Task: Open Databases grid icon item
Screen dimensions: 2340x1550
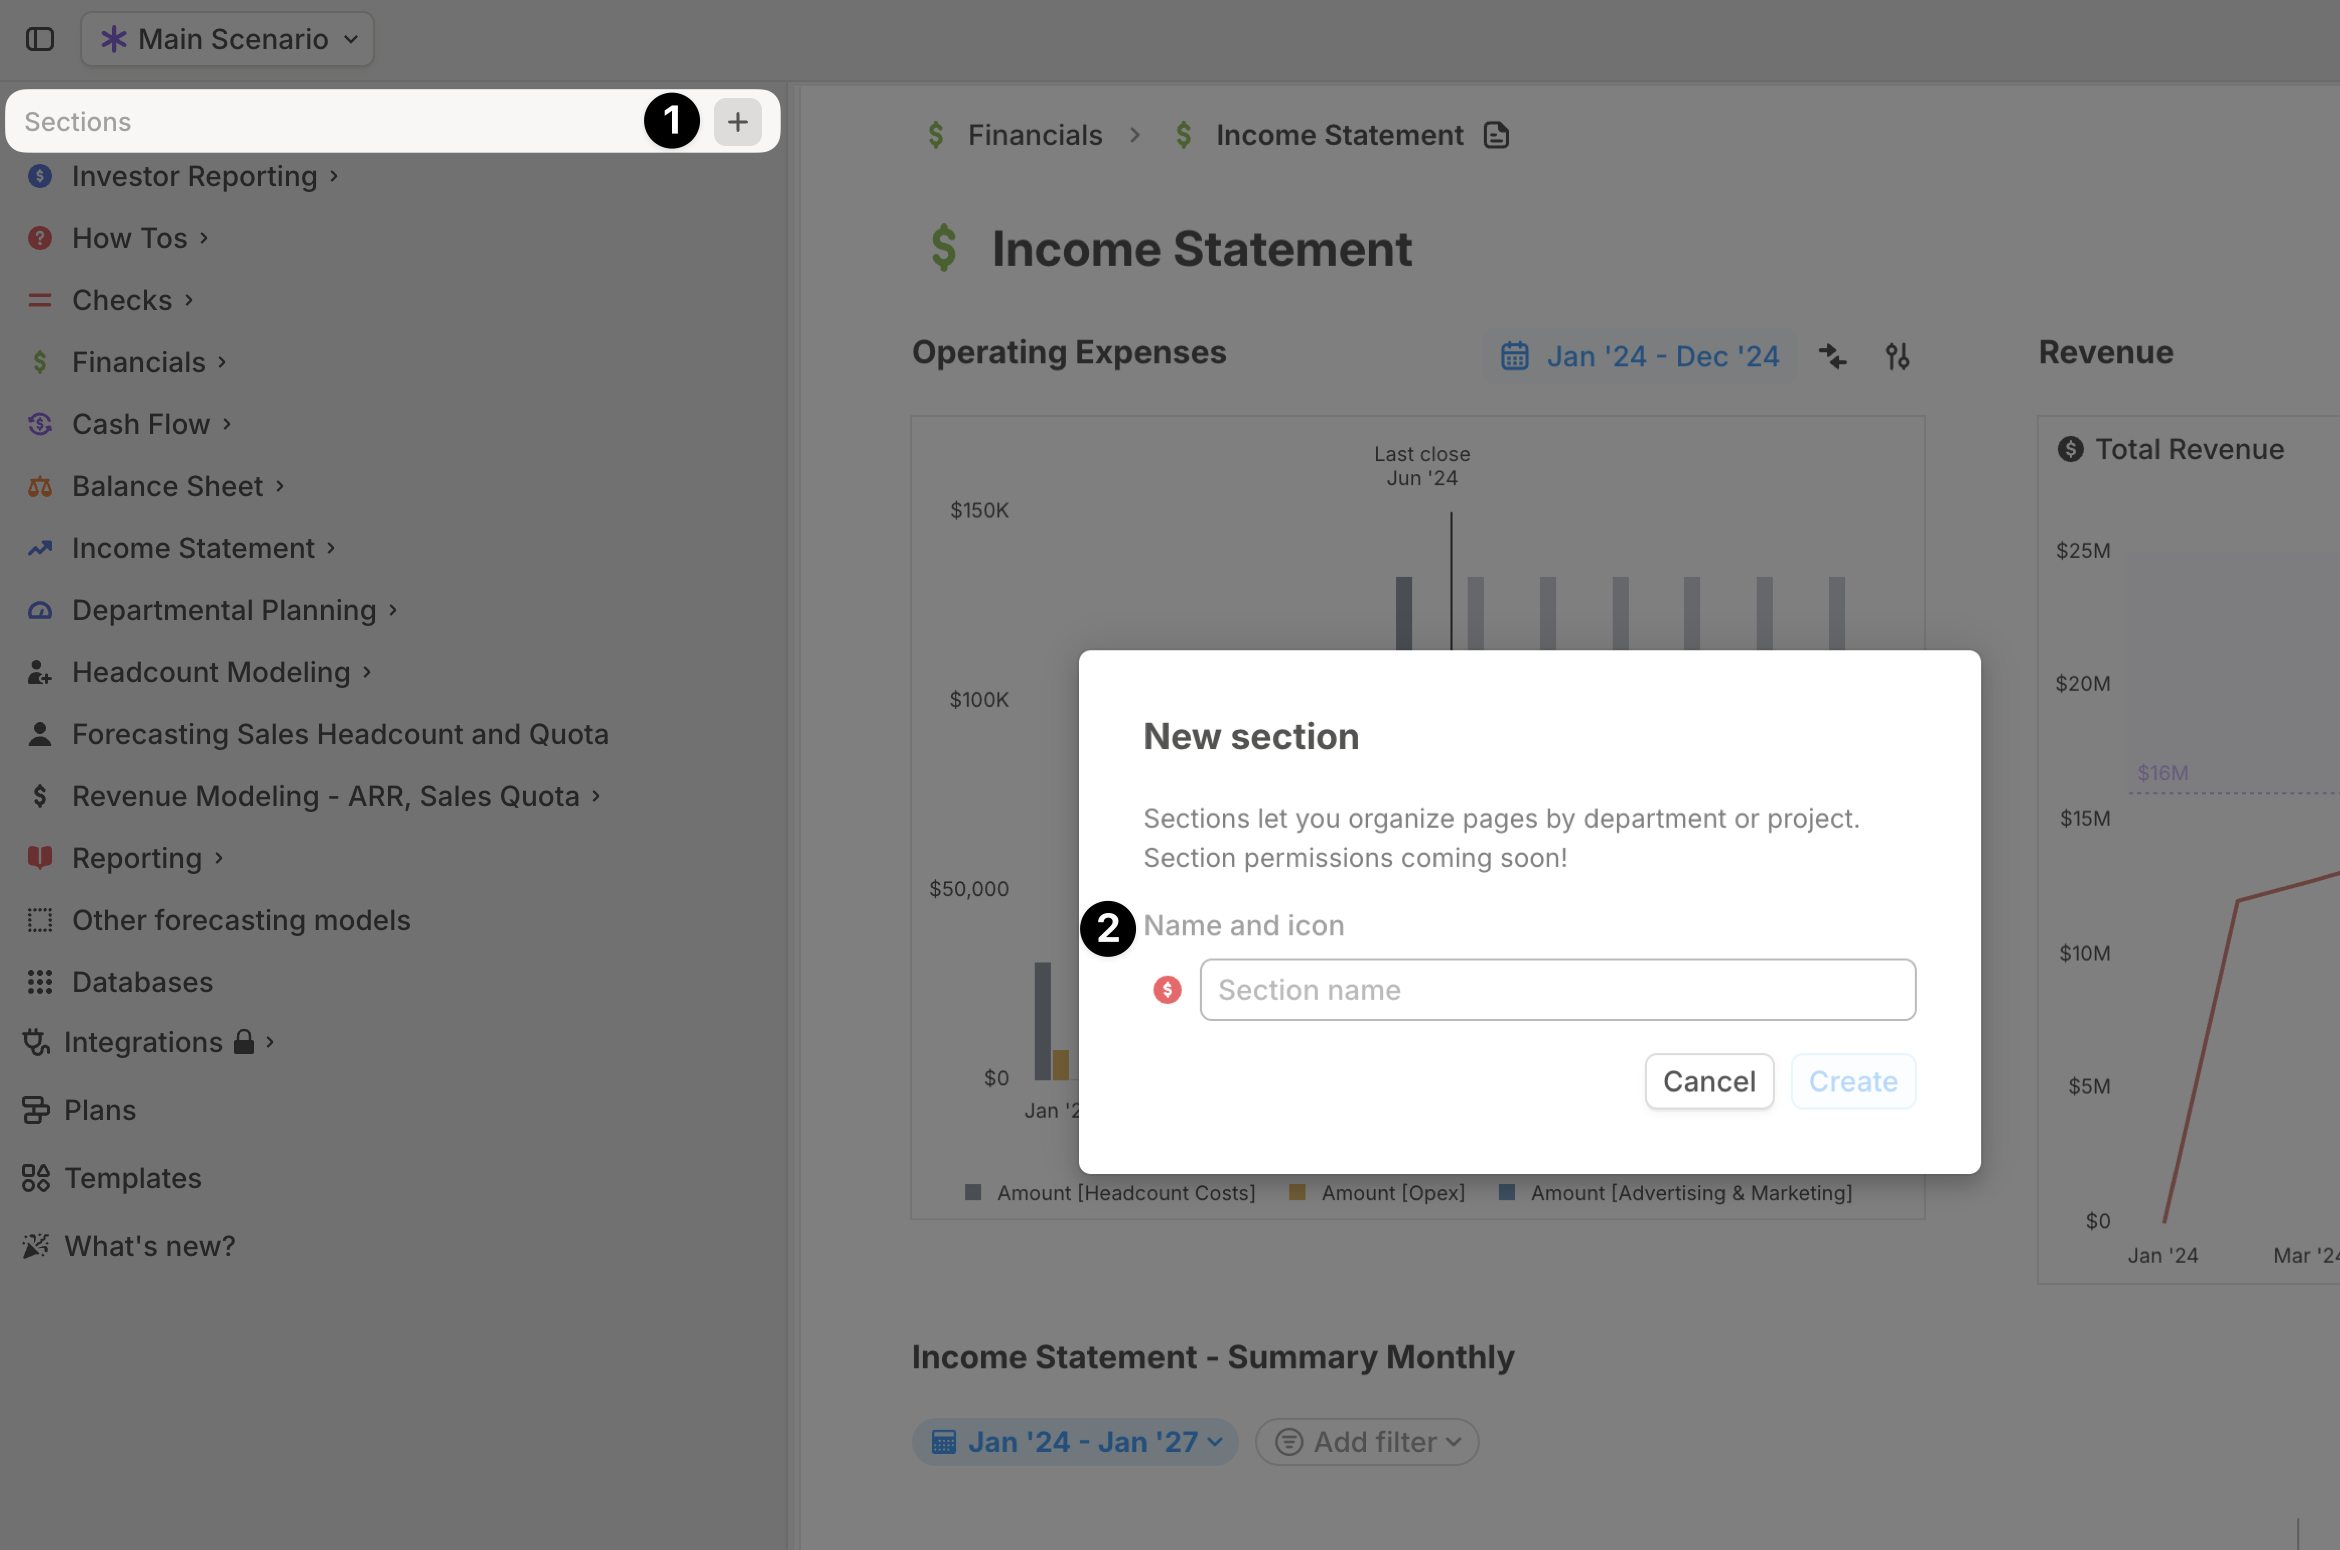Action: click(142, 982)
